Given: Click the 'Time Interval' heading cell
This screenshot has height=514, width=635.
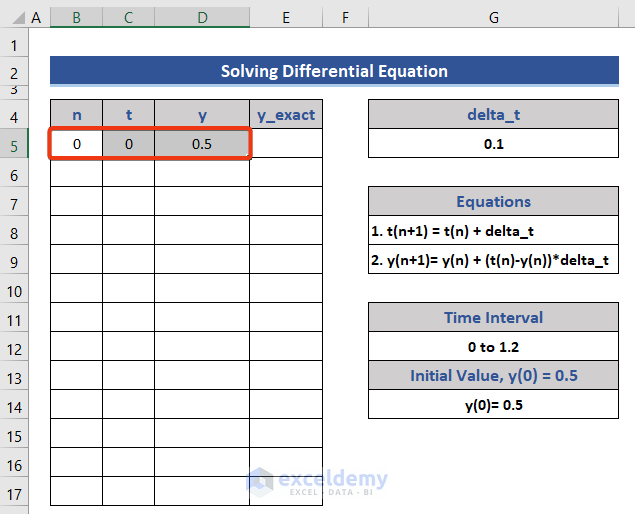Looking at the screenshot, I should [494, 317].
